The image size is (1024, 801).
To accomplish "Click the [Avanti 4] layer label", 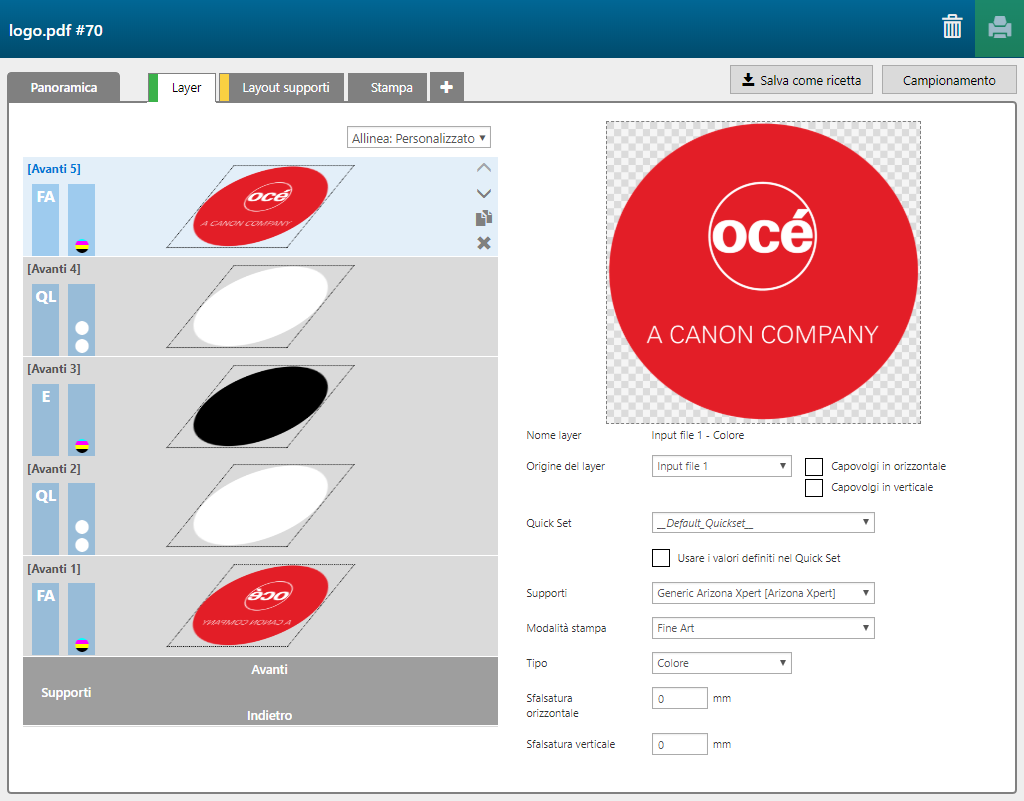I will pos(54,269).
